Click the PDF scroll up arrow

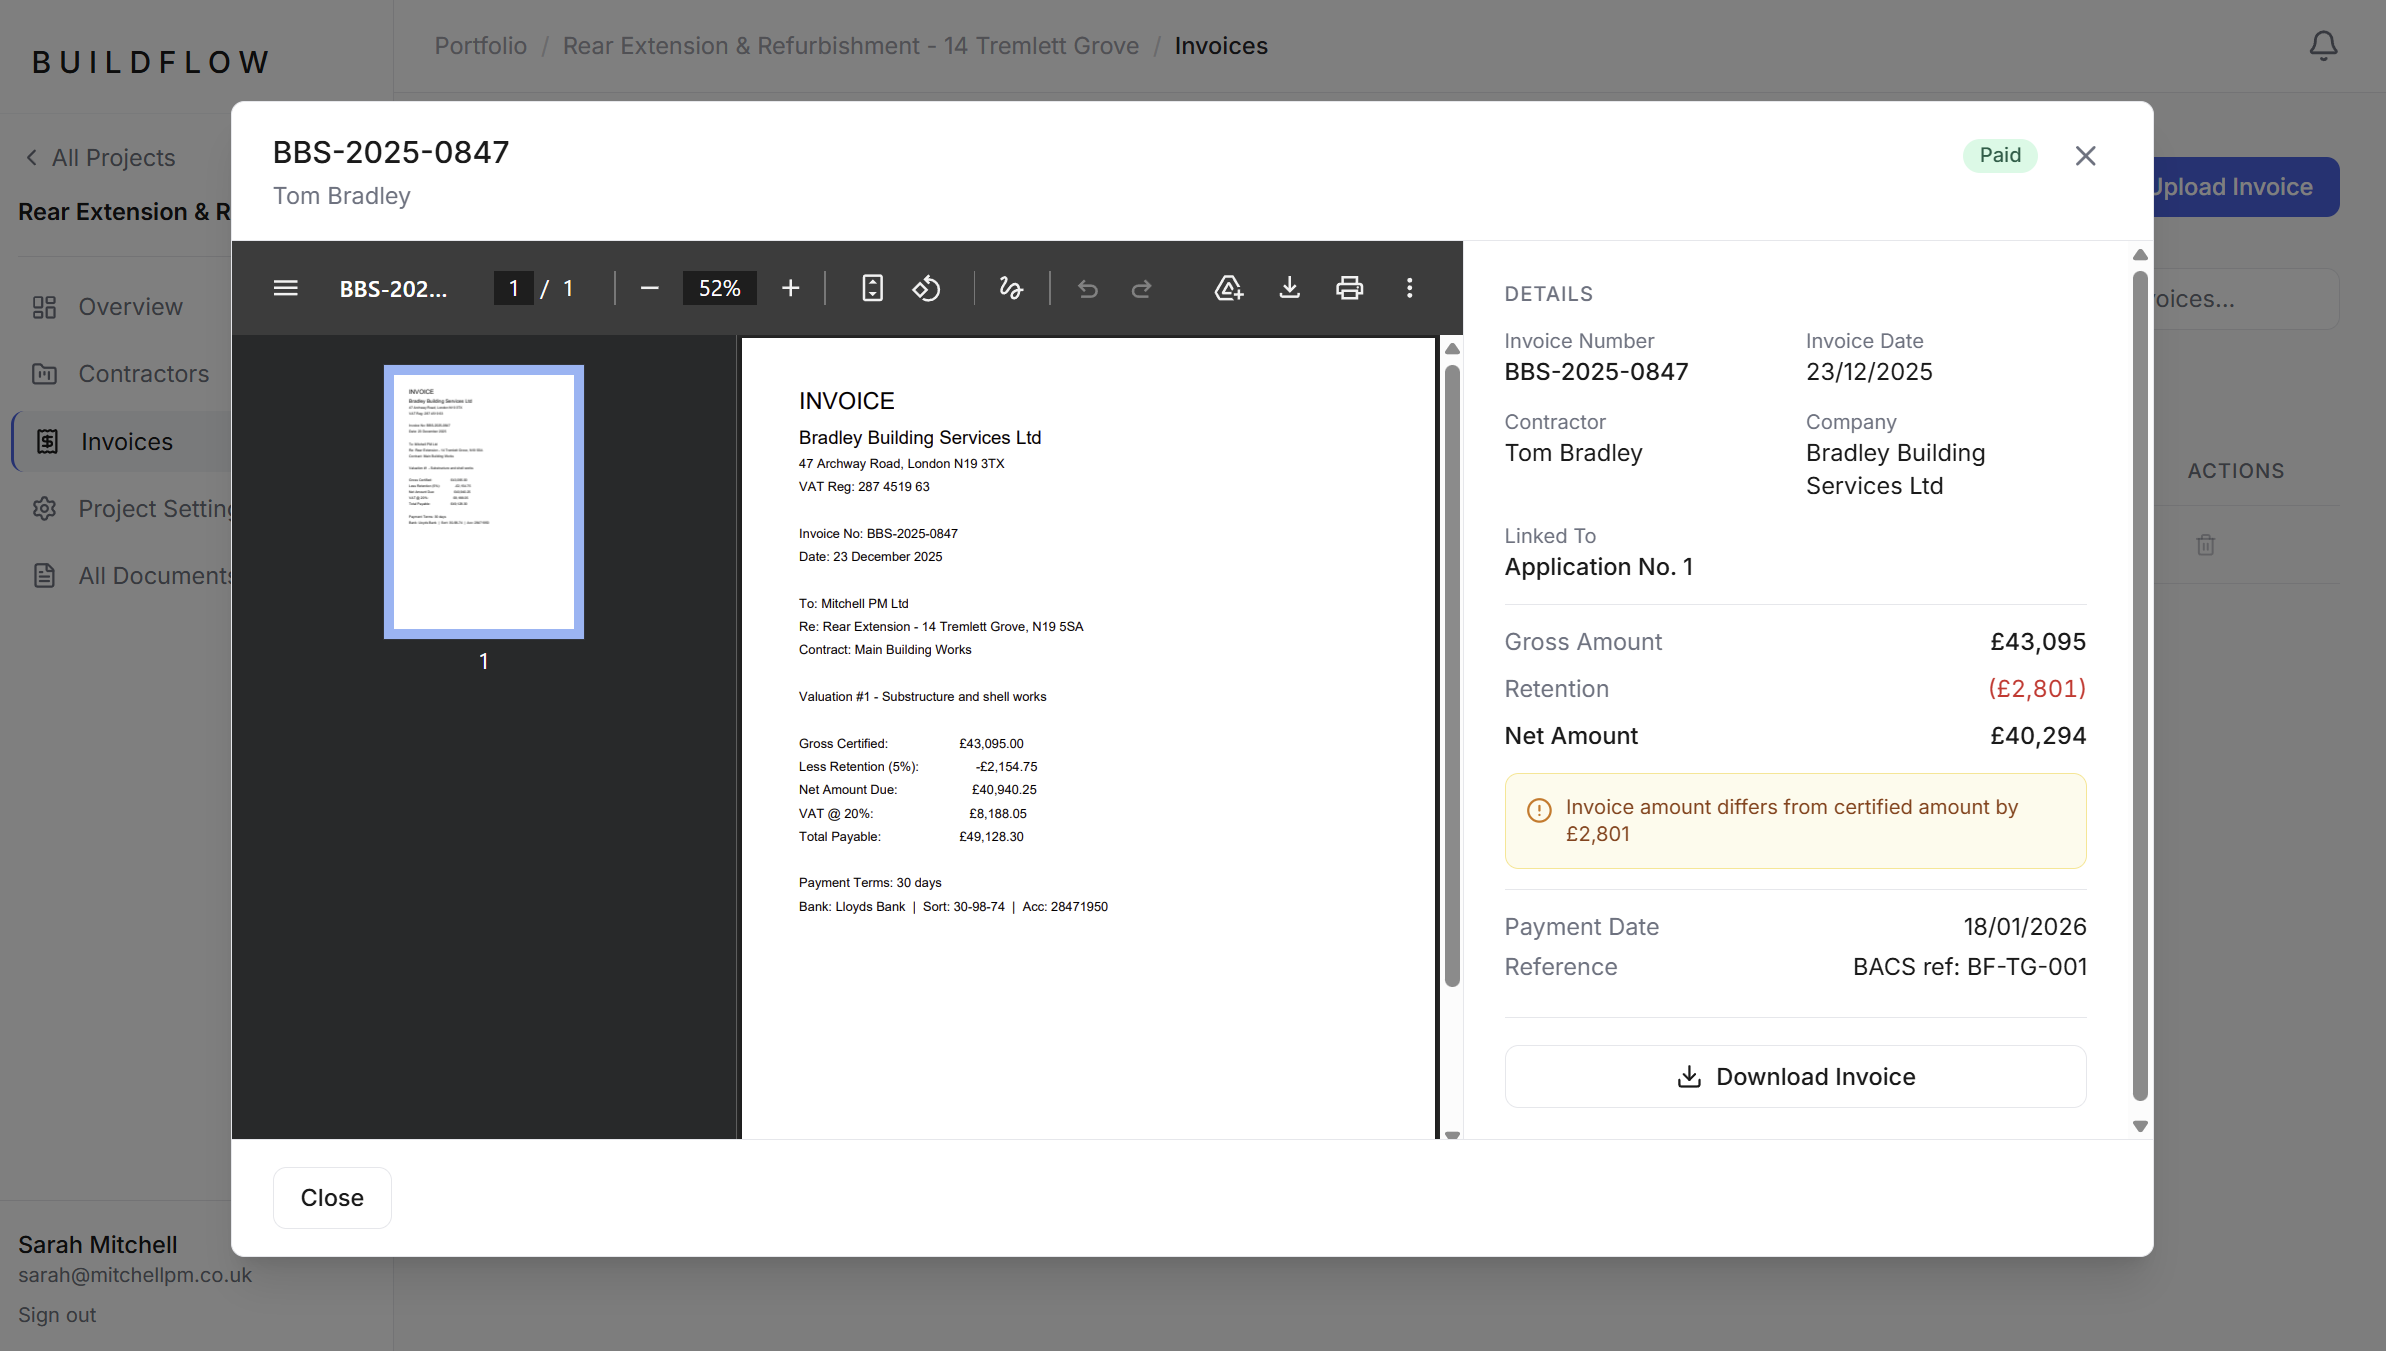click(x=1452, y=348)
